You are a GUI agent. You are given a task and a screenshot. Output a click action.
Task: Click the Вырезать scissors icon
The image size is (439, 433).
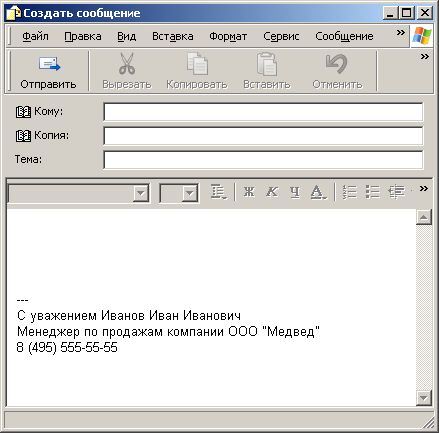click(x=127, y=63)
